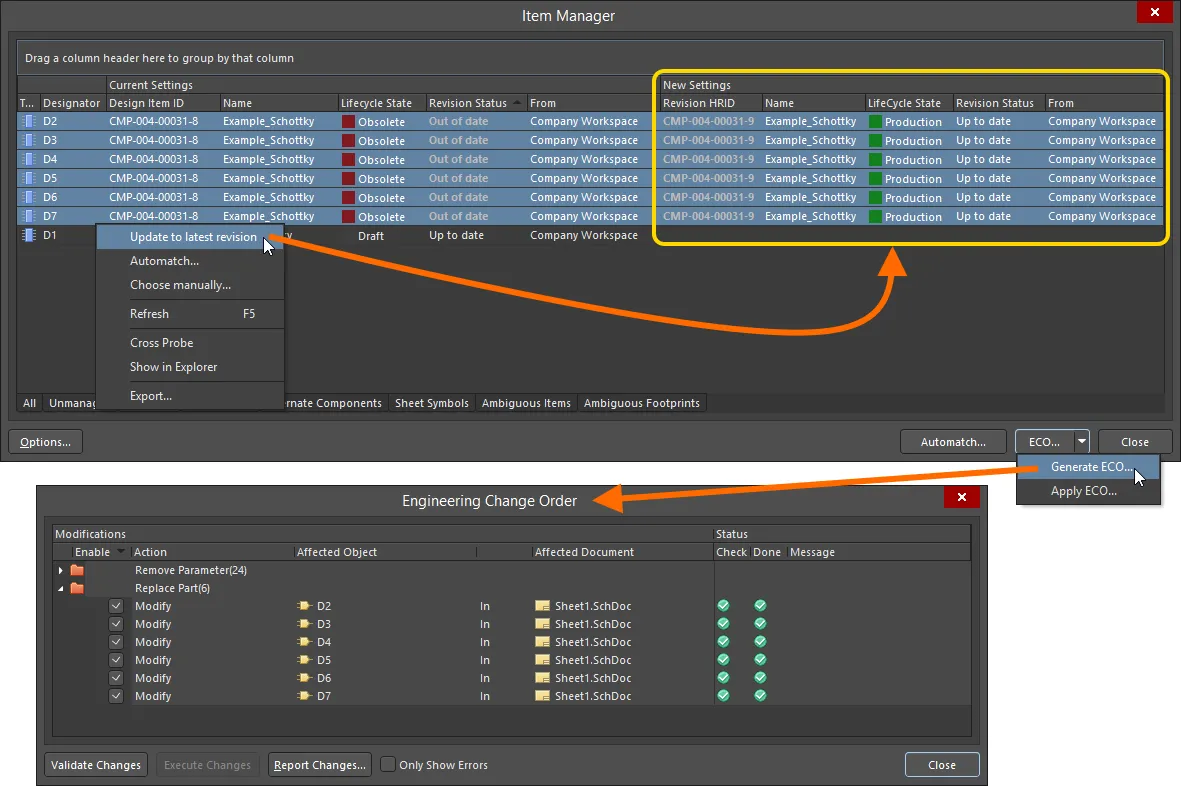Click the Done status icon for D2
The height and width of the screenshot is (786, 1181).
760,605
